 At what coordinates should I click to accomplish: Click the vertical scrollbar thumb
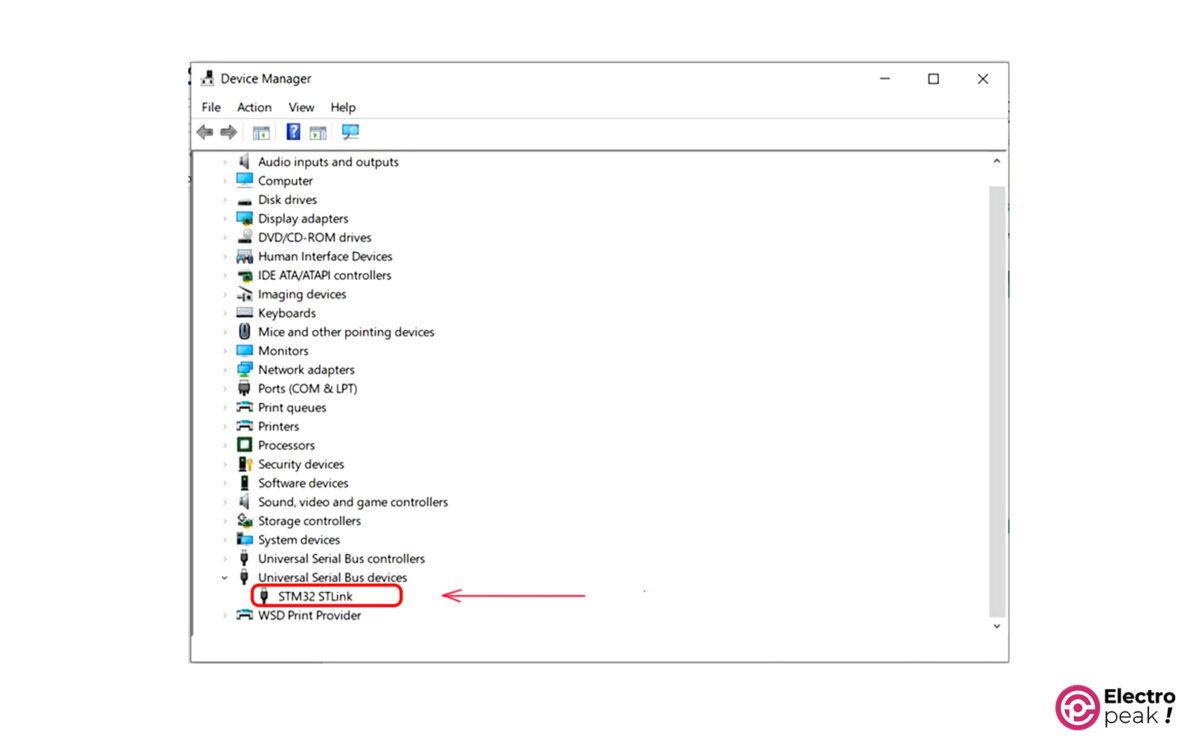[997, 400]
